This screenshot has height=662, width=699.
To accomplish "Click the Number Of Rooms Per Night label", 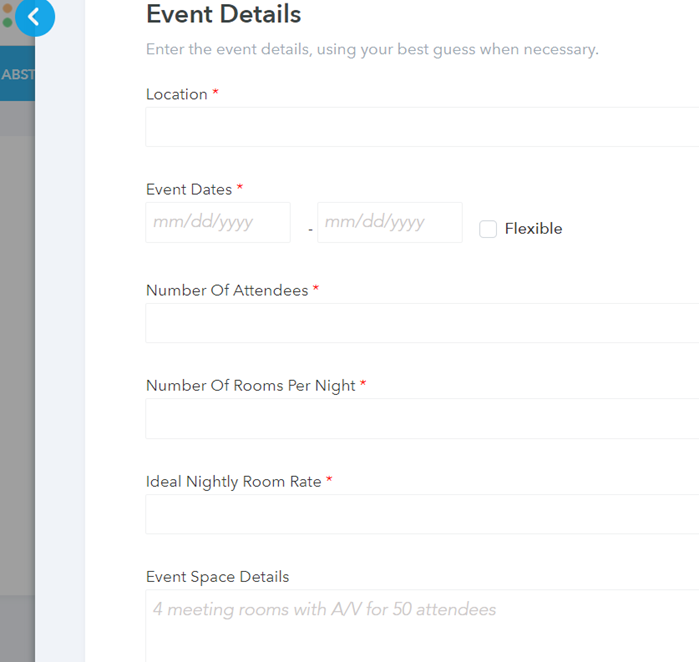I will (251, 385).
